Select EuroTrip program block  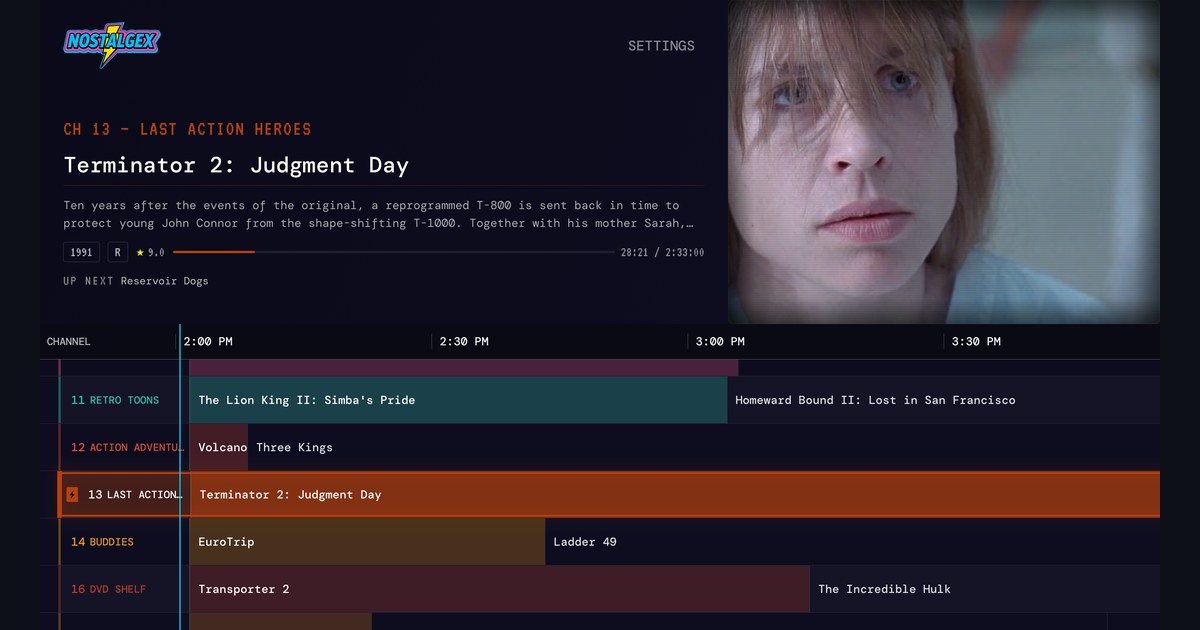tap(367, 542)
